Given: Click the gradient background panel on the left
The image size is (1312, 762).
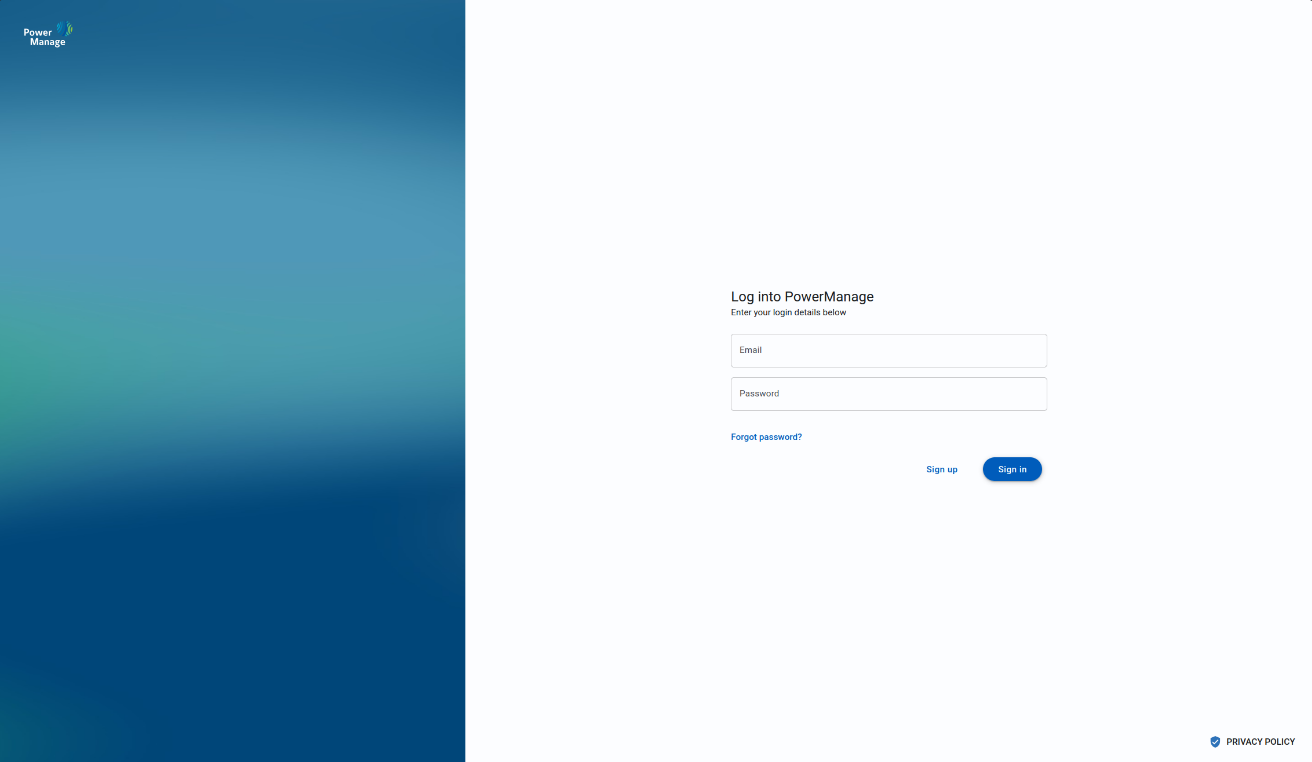Looking at the screenshot, I should click(230, 400).
